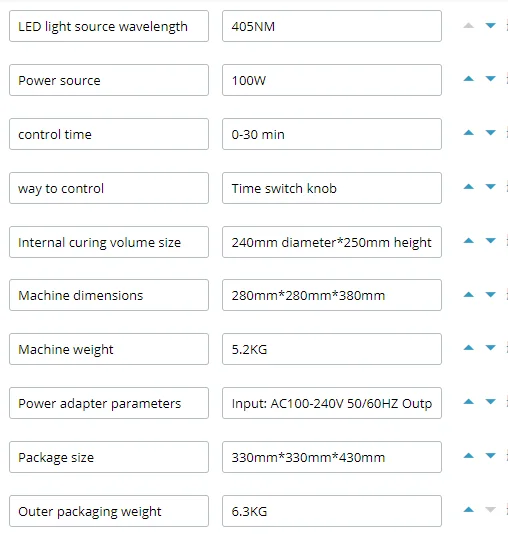Click the 6.3KG value field
Viewport: 508px width, 534px height.
[x=332, y=511]
